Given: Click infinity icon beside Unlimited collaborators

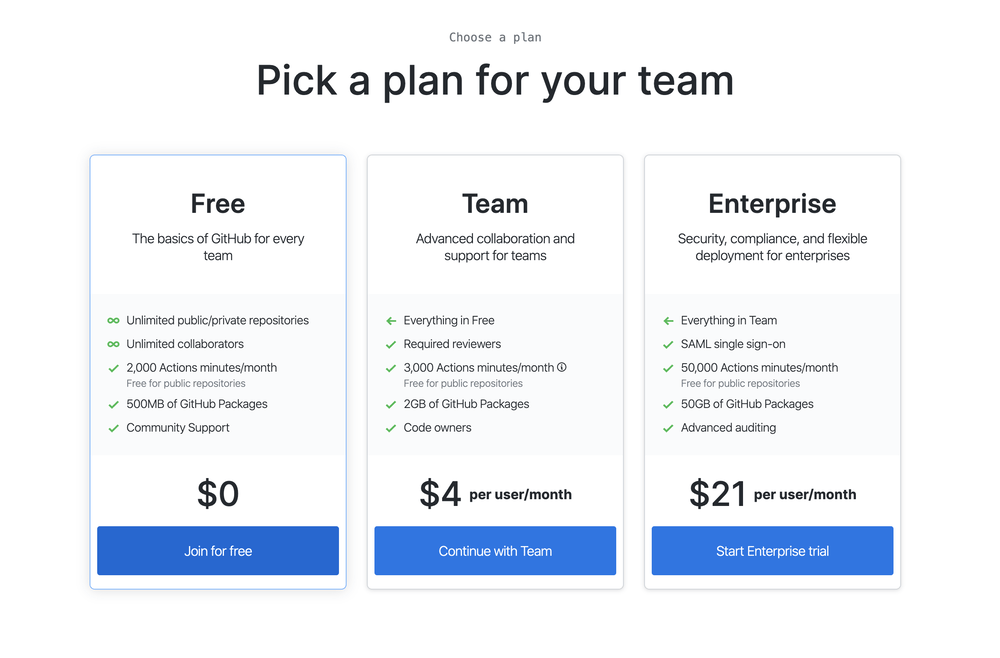Looking at the screenshot, I should click(113, 344).
